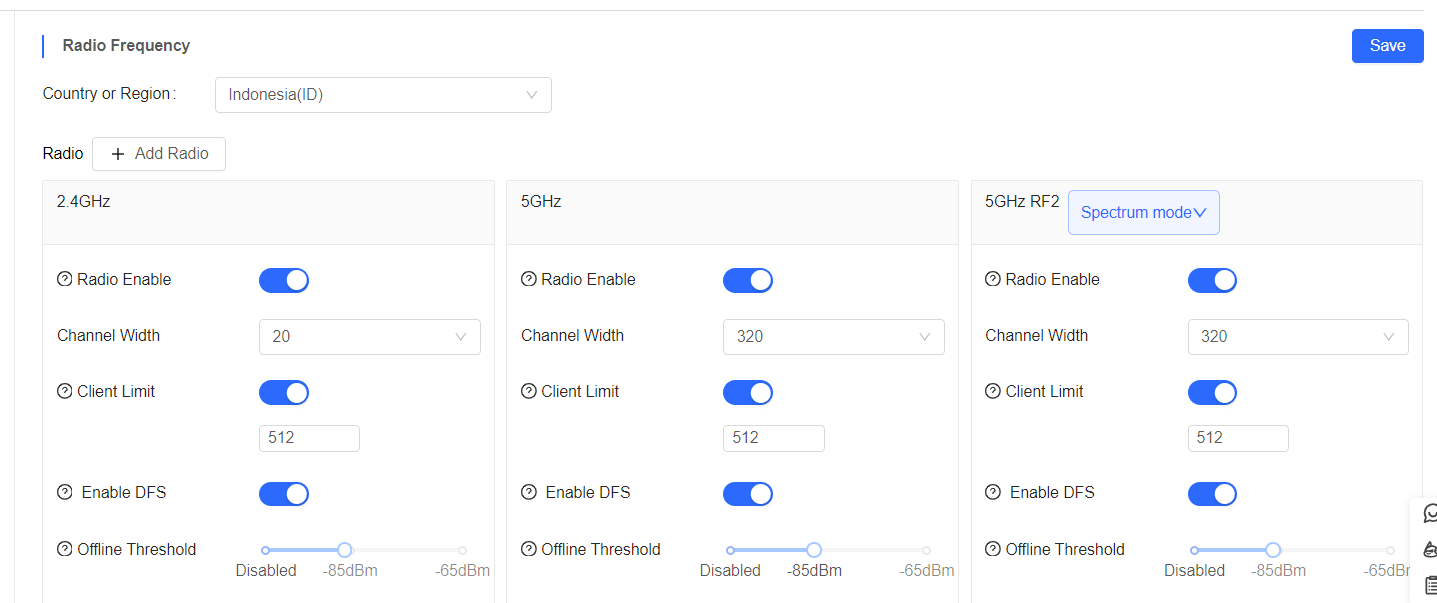This screenshot has height=603, width=1437.
Task: Click the document icon on the floating sidebar
Action: [x=1430, y=585]
